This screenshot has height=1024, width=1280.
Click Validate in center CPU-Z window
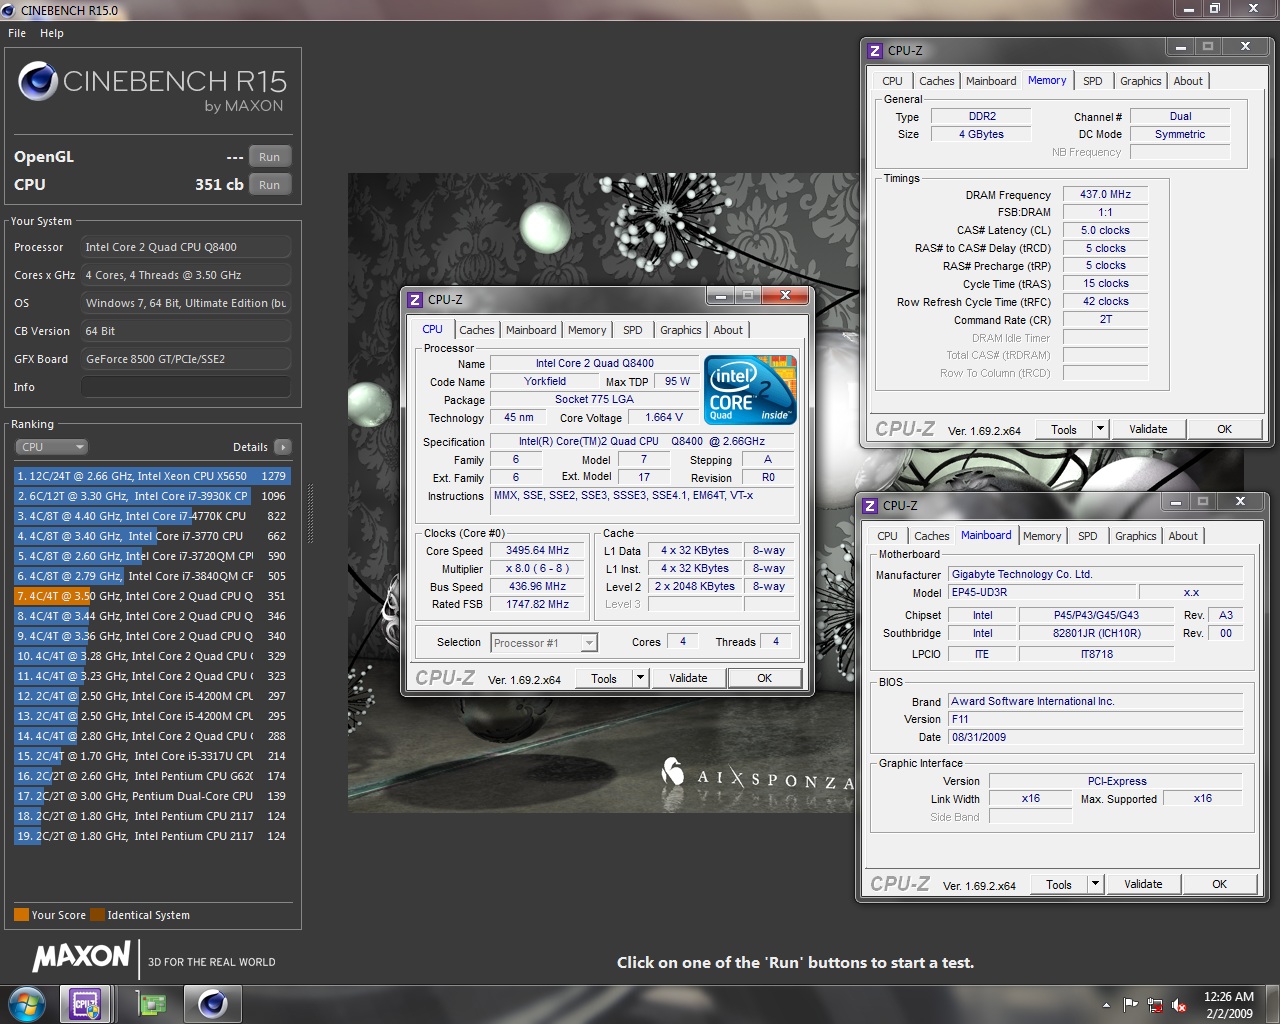pos(688,678)
